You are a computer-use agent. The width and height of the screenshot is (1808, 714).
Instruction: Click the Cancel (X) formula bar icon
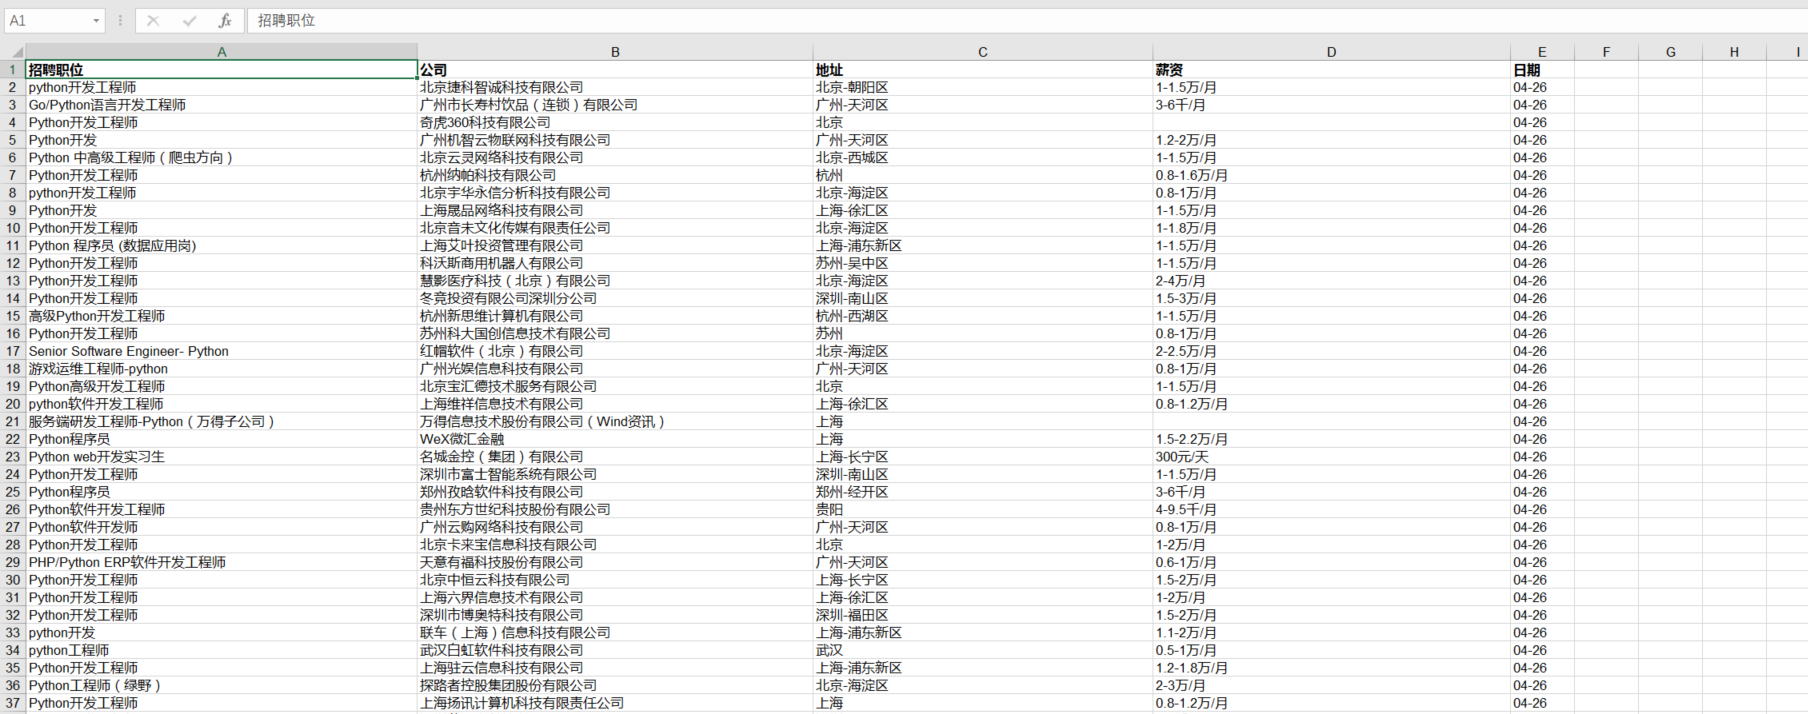coord(153,20)
